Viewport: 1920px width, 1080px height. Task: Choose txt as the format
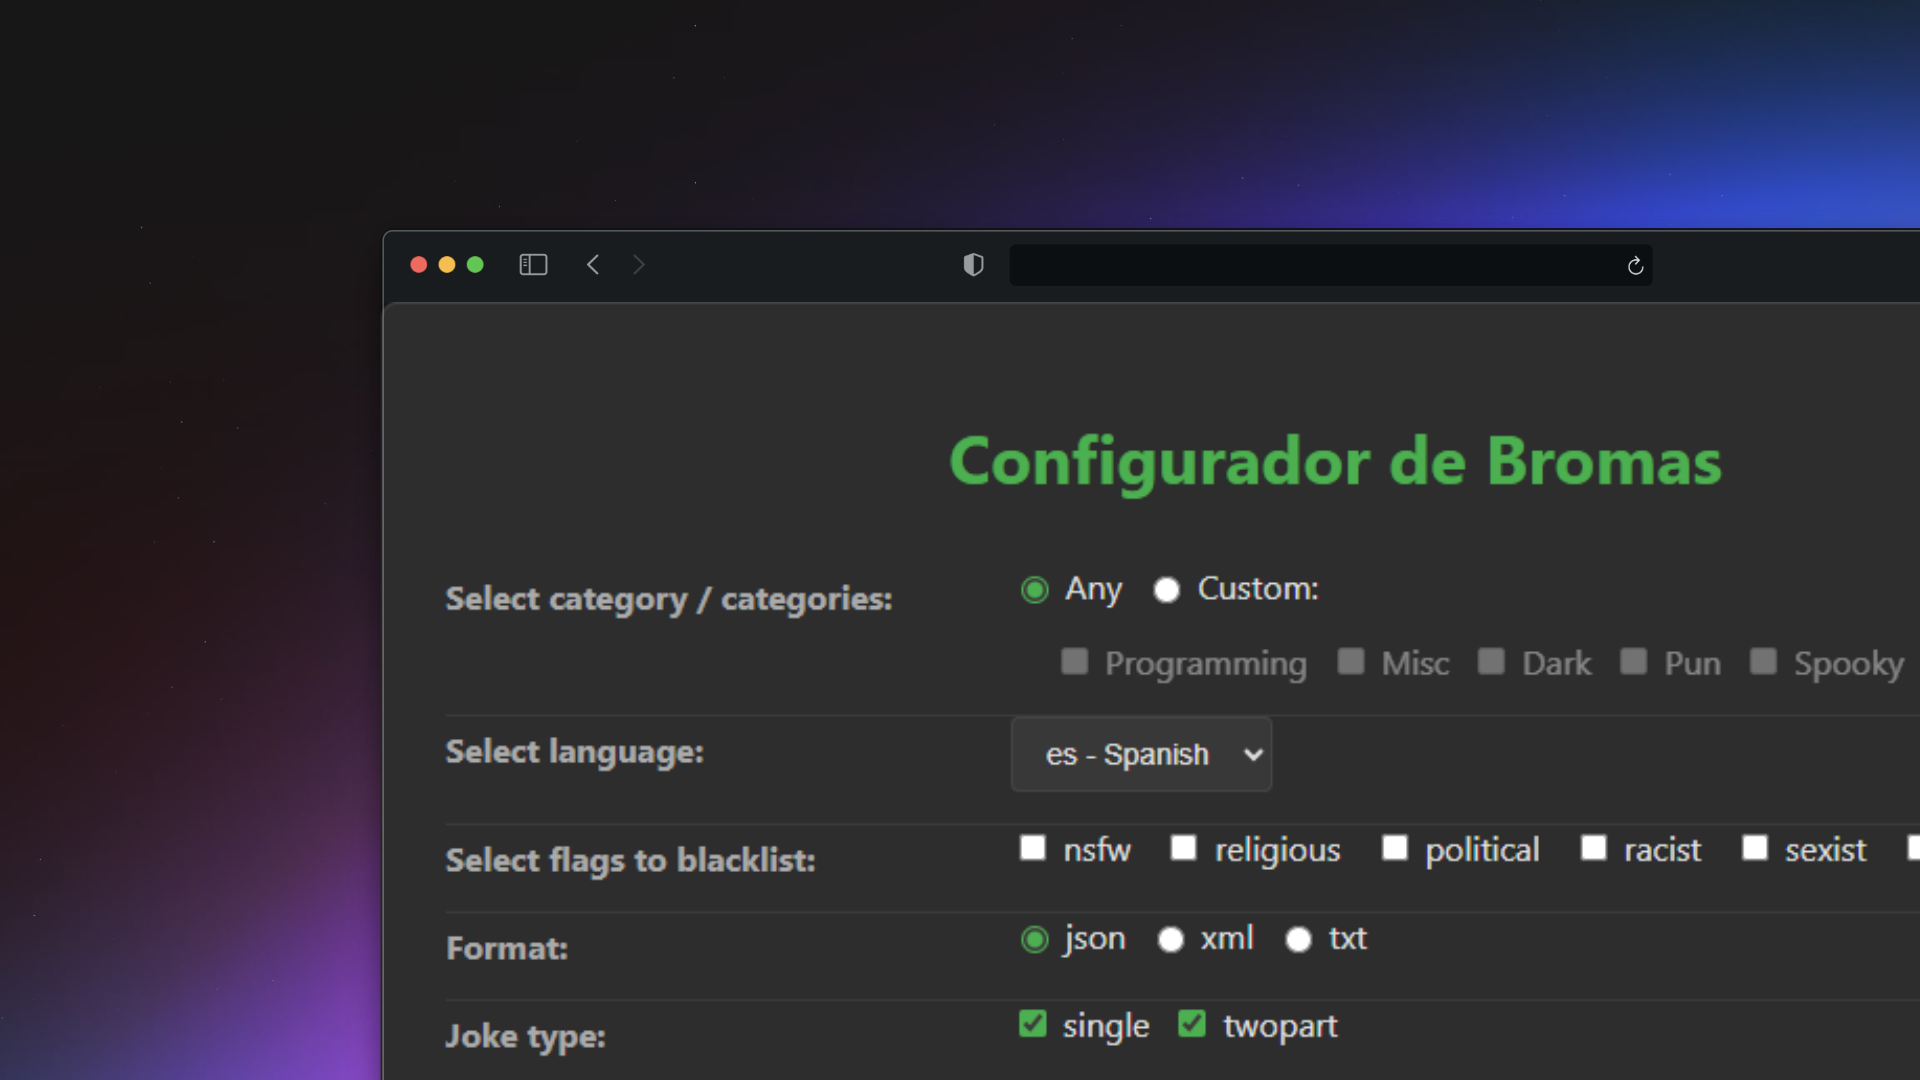coord(1298,939)
